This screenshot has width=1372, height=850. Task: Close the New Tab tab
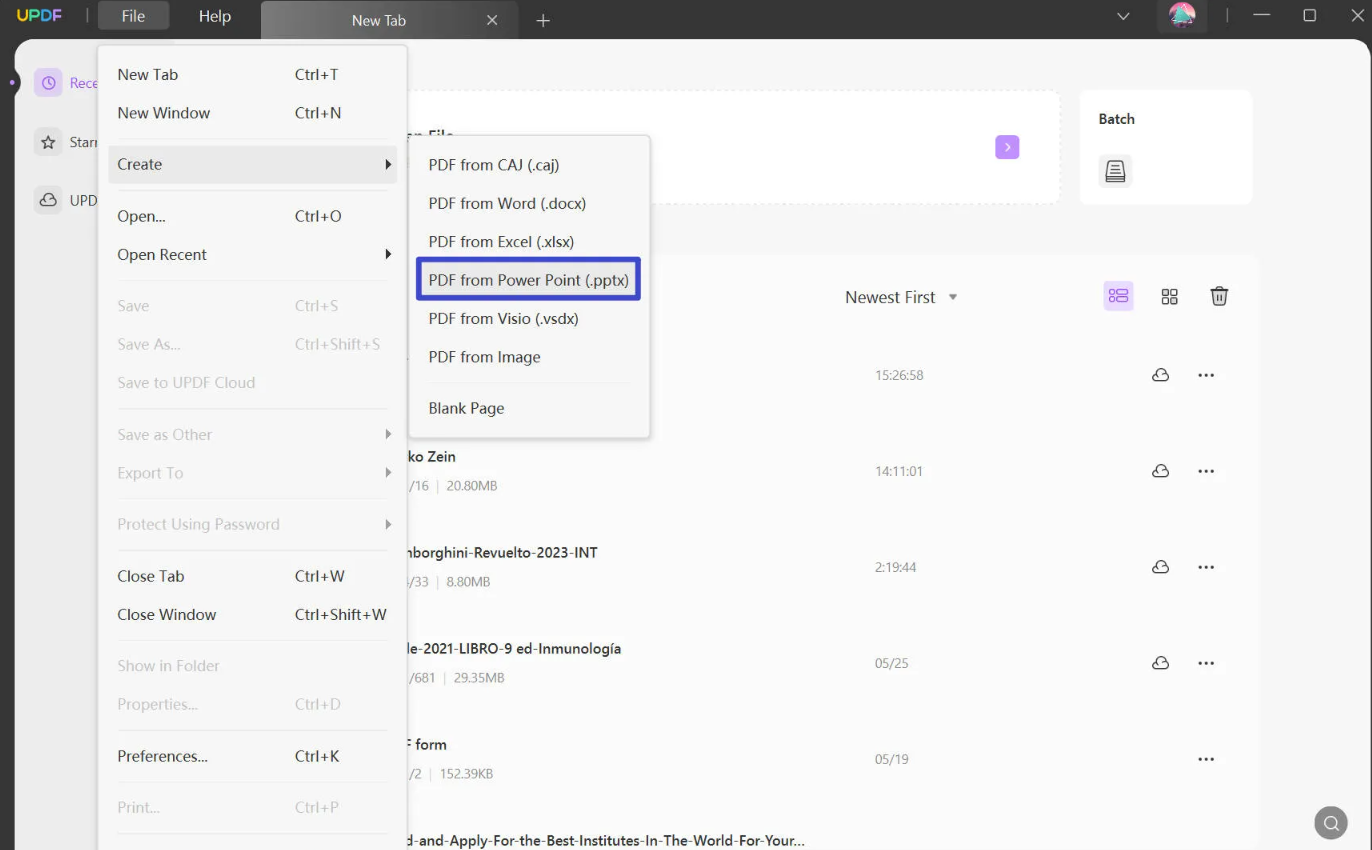491,20
